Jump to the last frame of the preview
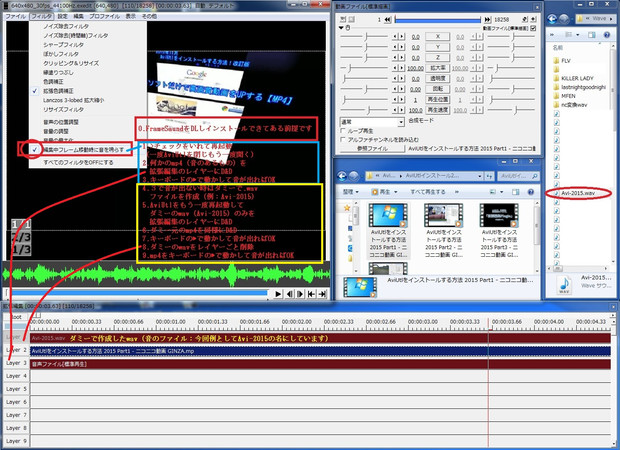620x450 pixels. (x=324, y=295)
